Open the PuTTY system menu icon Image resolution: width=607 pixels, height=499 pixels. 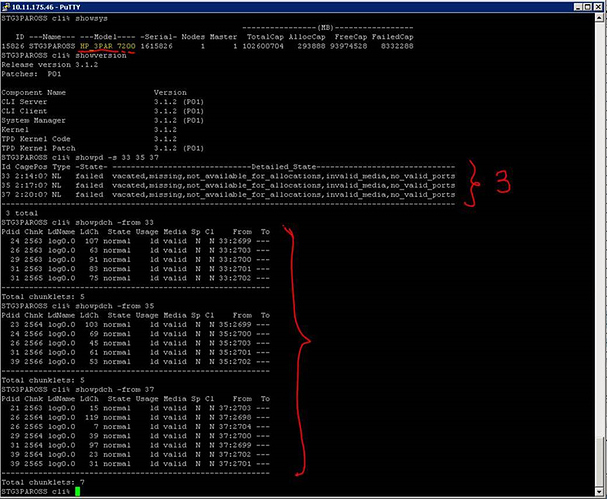click(x=5, y=7)
